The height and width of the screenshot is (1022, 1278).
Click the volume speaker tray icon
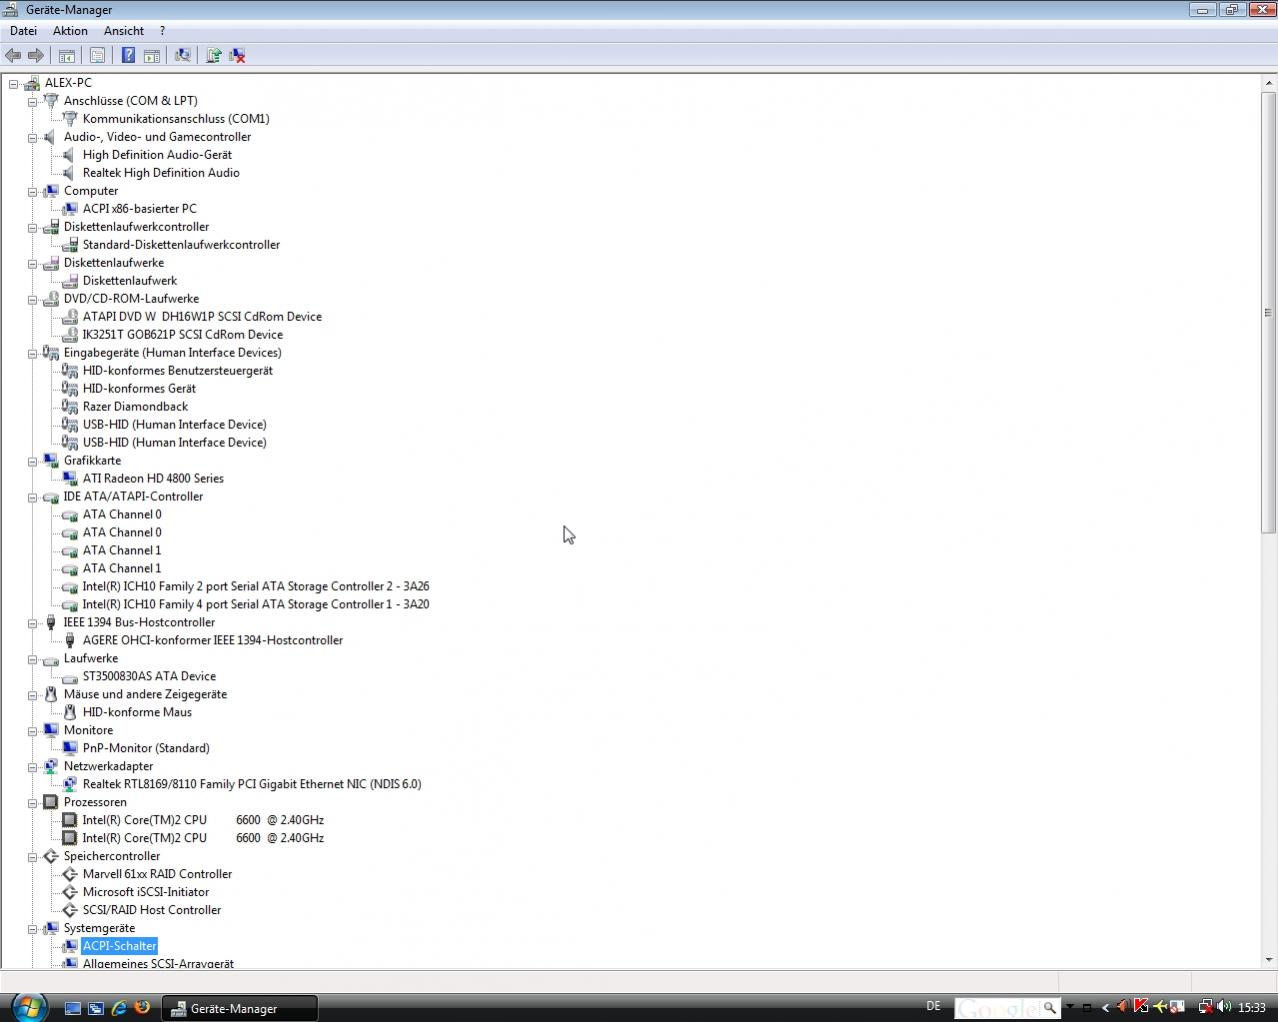coord(1224,1007)
